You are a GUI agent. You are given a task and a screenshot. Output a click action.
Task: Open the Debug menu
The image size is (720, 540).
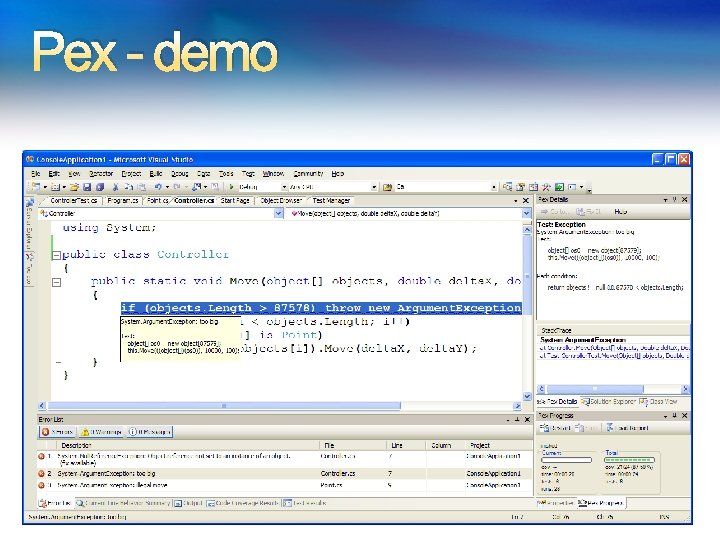pos(180,174)
